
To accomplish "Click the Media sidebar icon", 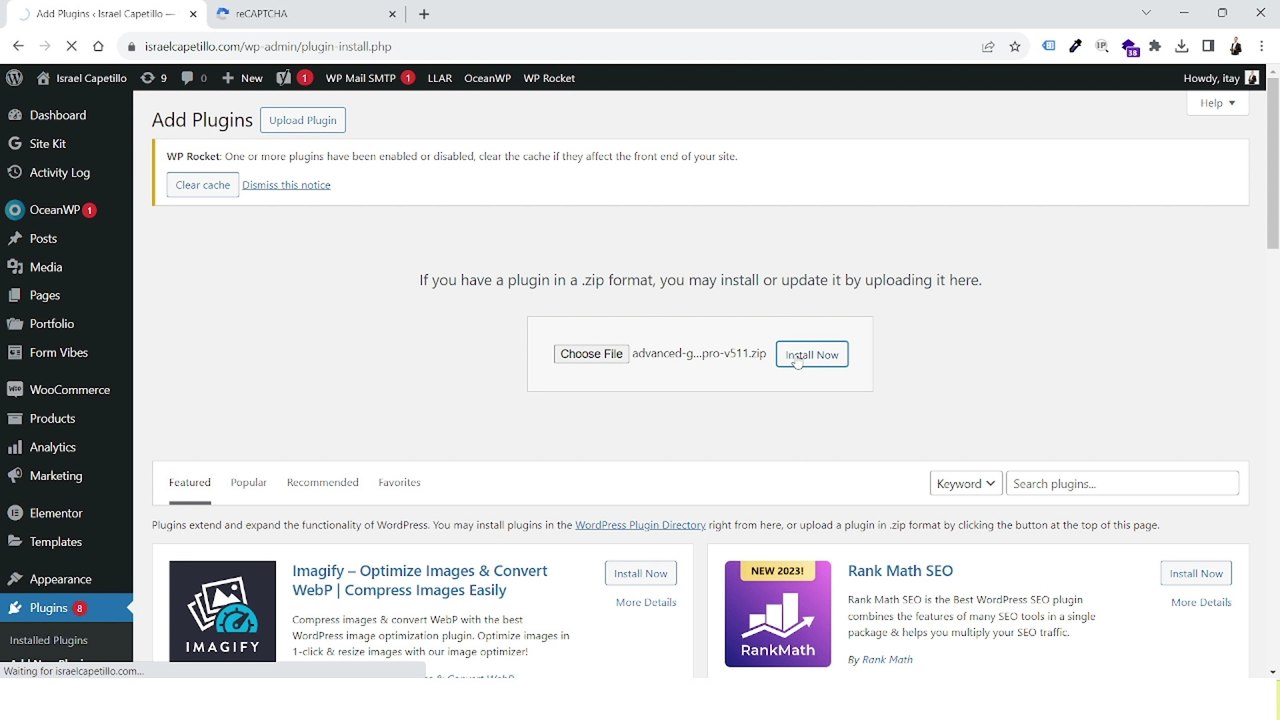I will click(x=15, y=267).
